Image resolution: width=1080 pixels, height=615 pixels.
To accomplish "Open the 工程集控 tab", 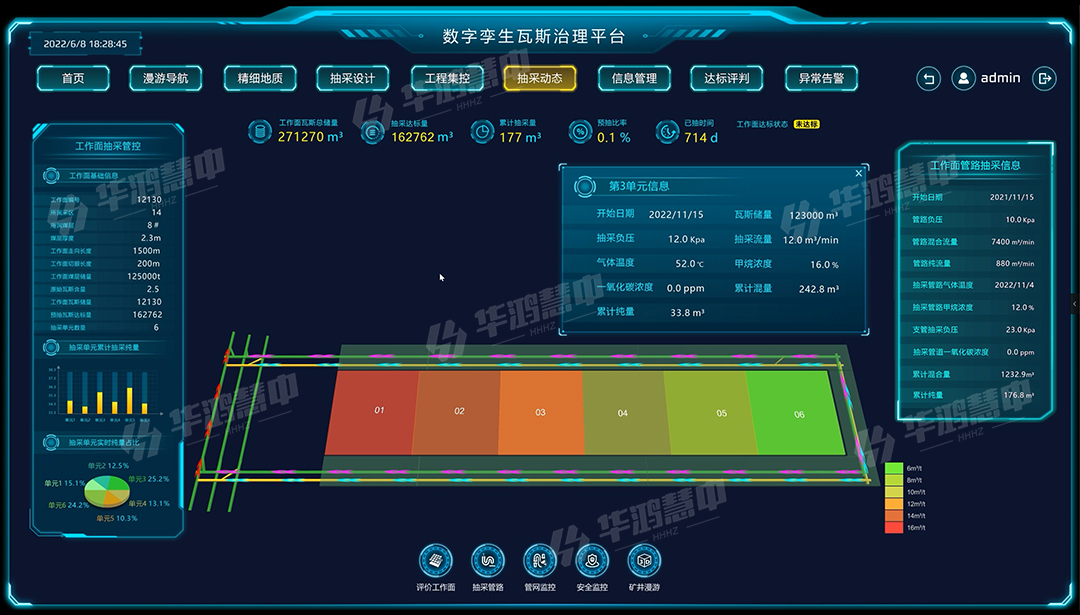I will click(447, 78).
